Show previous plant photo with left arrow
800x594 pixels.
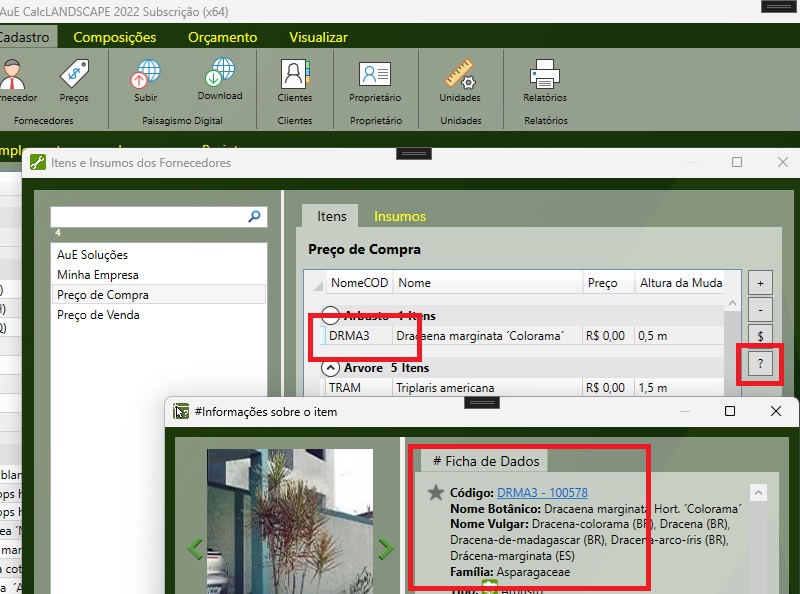(x=195, y=548)
